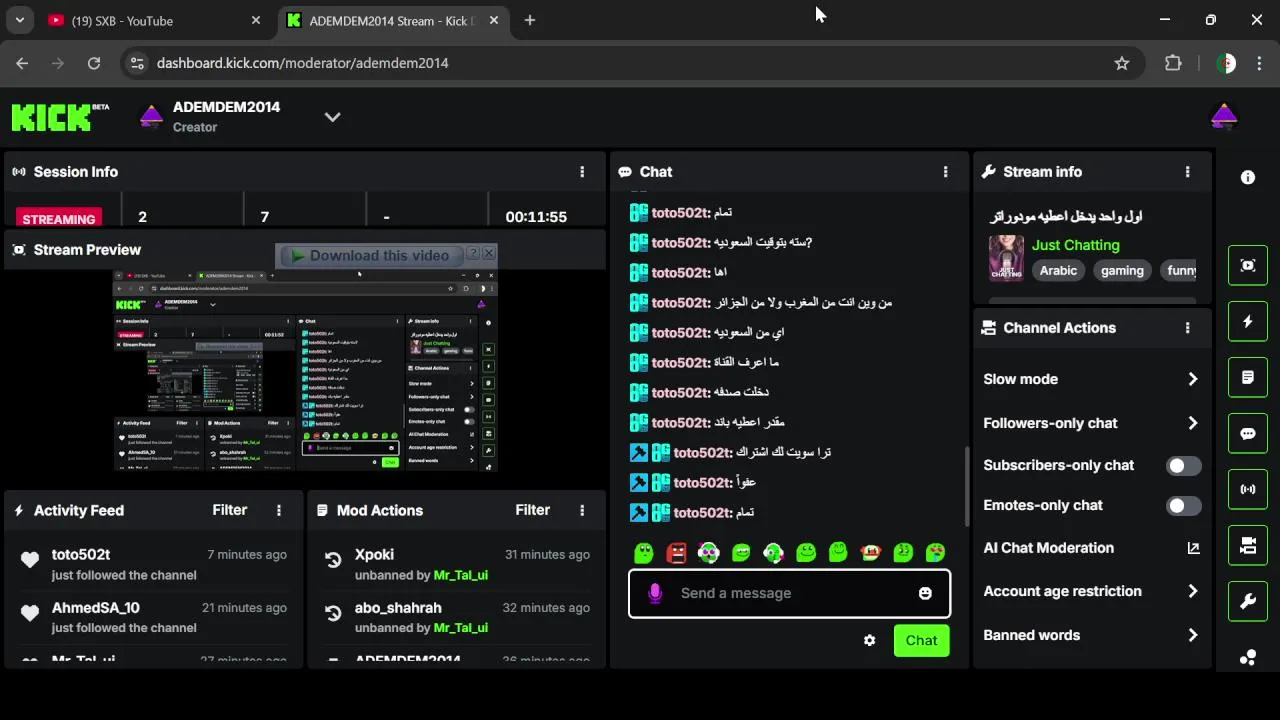The height and width of the screenshot is (720, 1280).
Task: Open ADEMDEM2014 channel switcher dropdown
Action: pyautogui.click(x=333, y=117)
